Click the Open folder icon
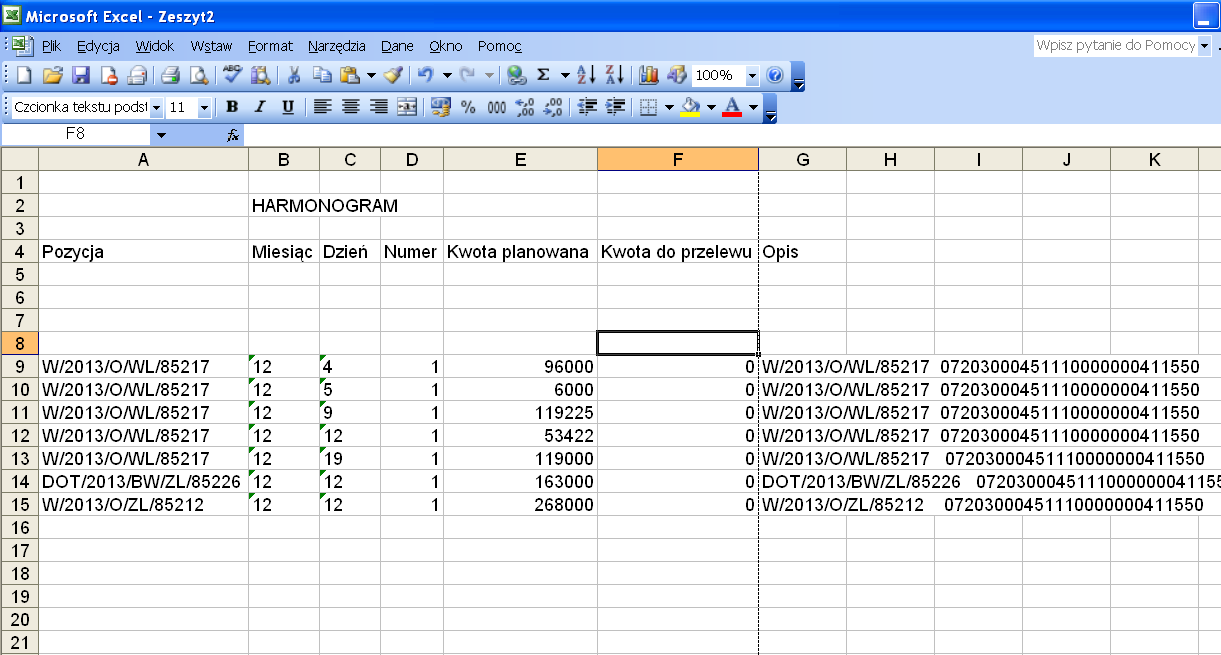Image resolution: width=1221 pixels, height=655 pixels. (53, 75)
